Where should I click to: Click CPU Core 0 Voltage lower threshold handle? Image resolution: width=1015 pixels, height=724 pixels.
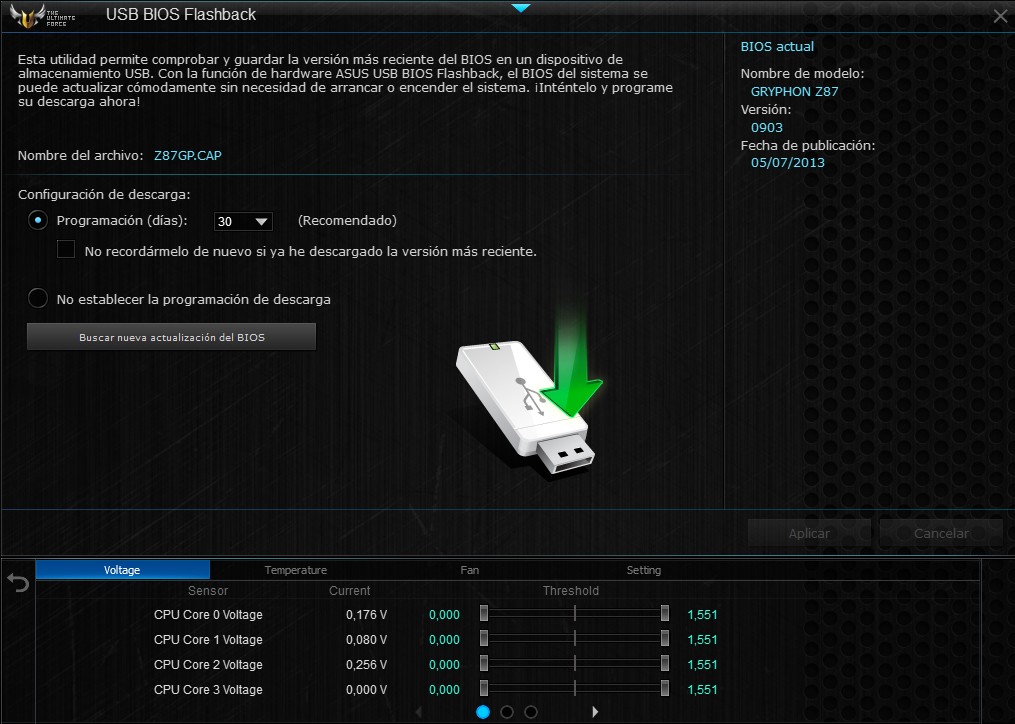484,614
